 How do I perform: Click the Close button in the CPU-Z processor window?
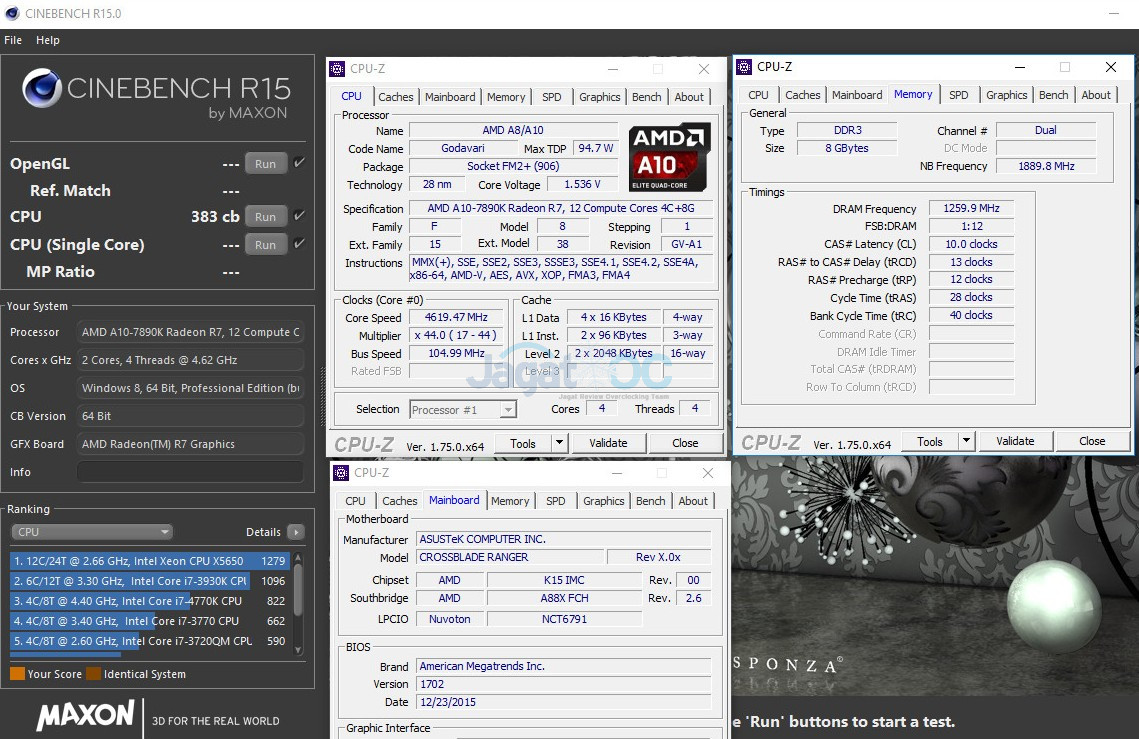685,443
